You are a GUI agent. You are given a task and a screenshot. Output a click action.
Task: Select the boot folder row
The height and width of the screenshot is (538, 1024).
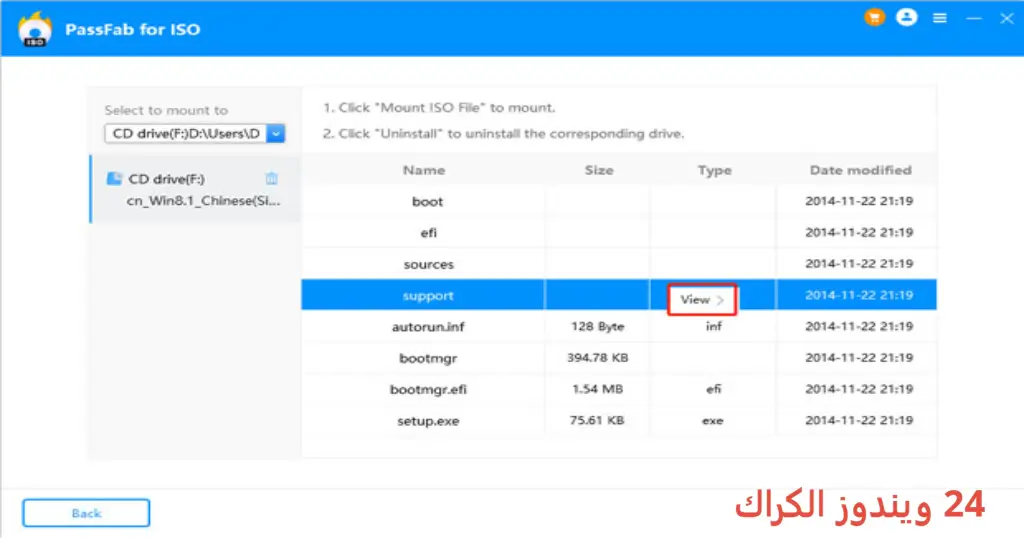(618, 201)
